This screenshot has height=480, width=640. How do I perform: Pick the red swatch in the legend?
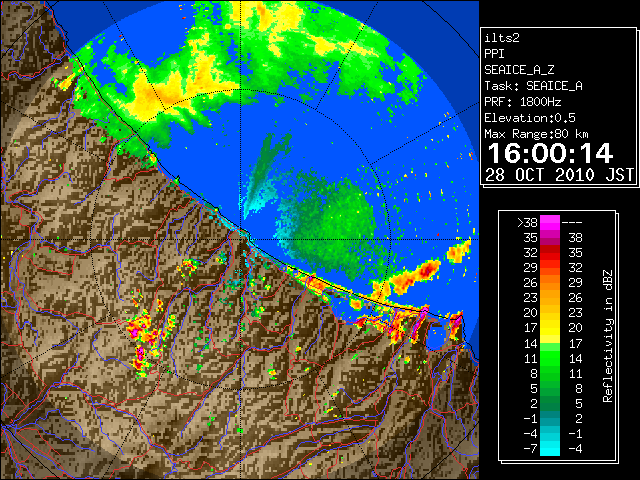tap(550, 253)
